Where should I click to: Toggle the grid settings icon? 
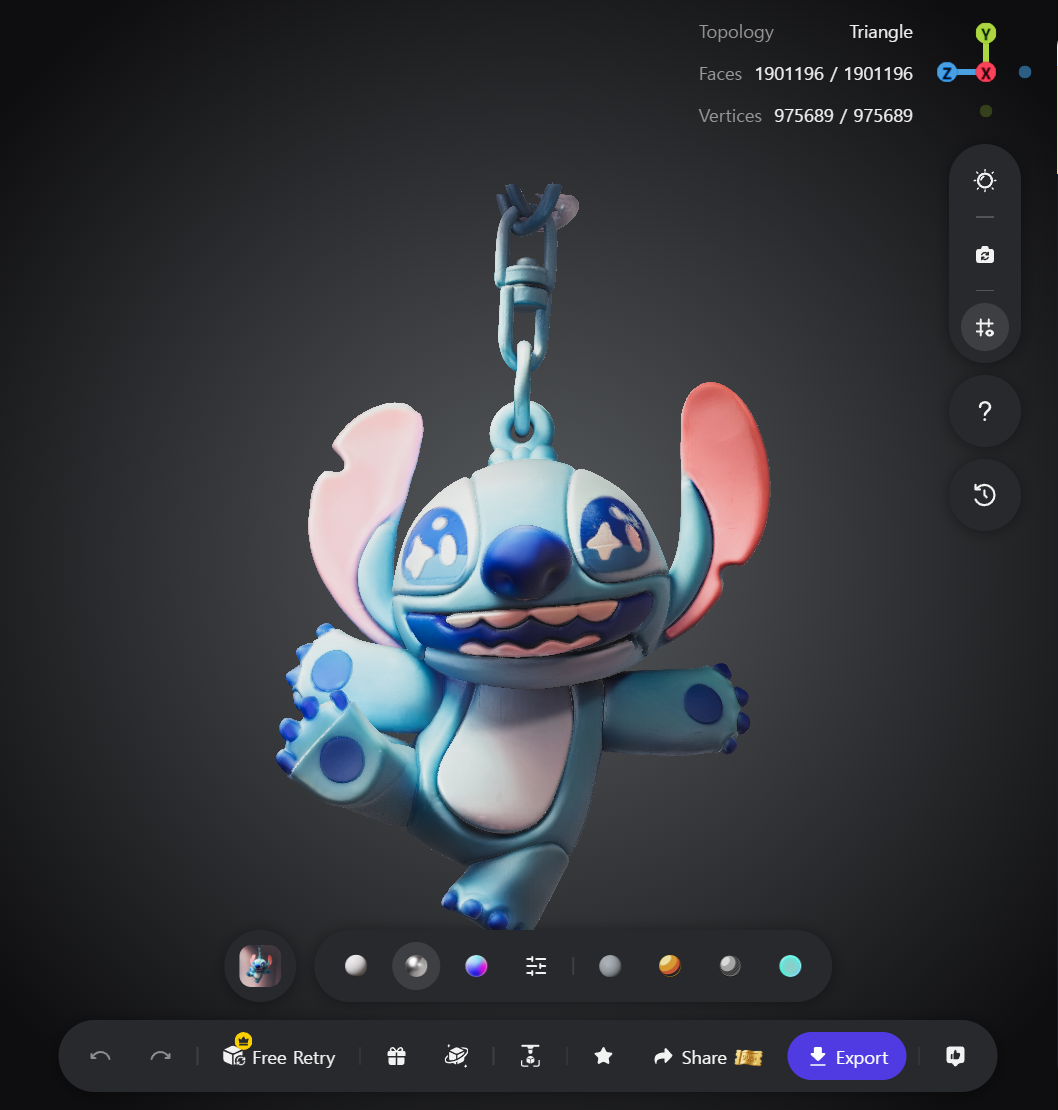[984, 327]
